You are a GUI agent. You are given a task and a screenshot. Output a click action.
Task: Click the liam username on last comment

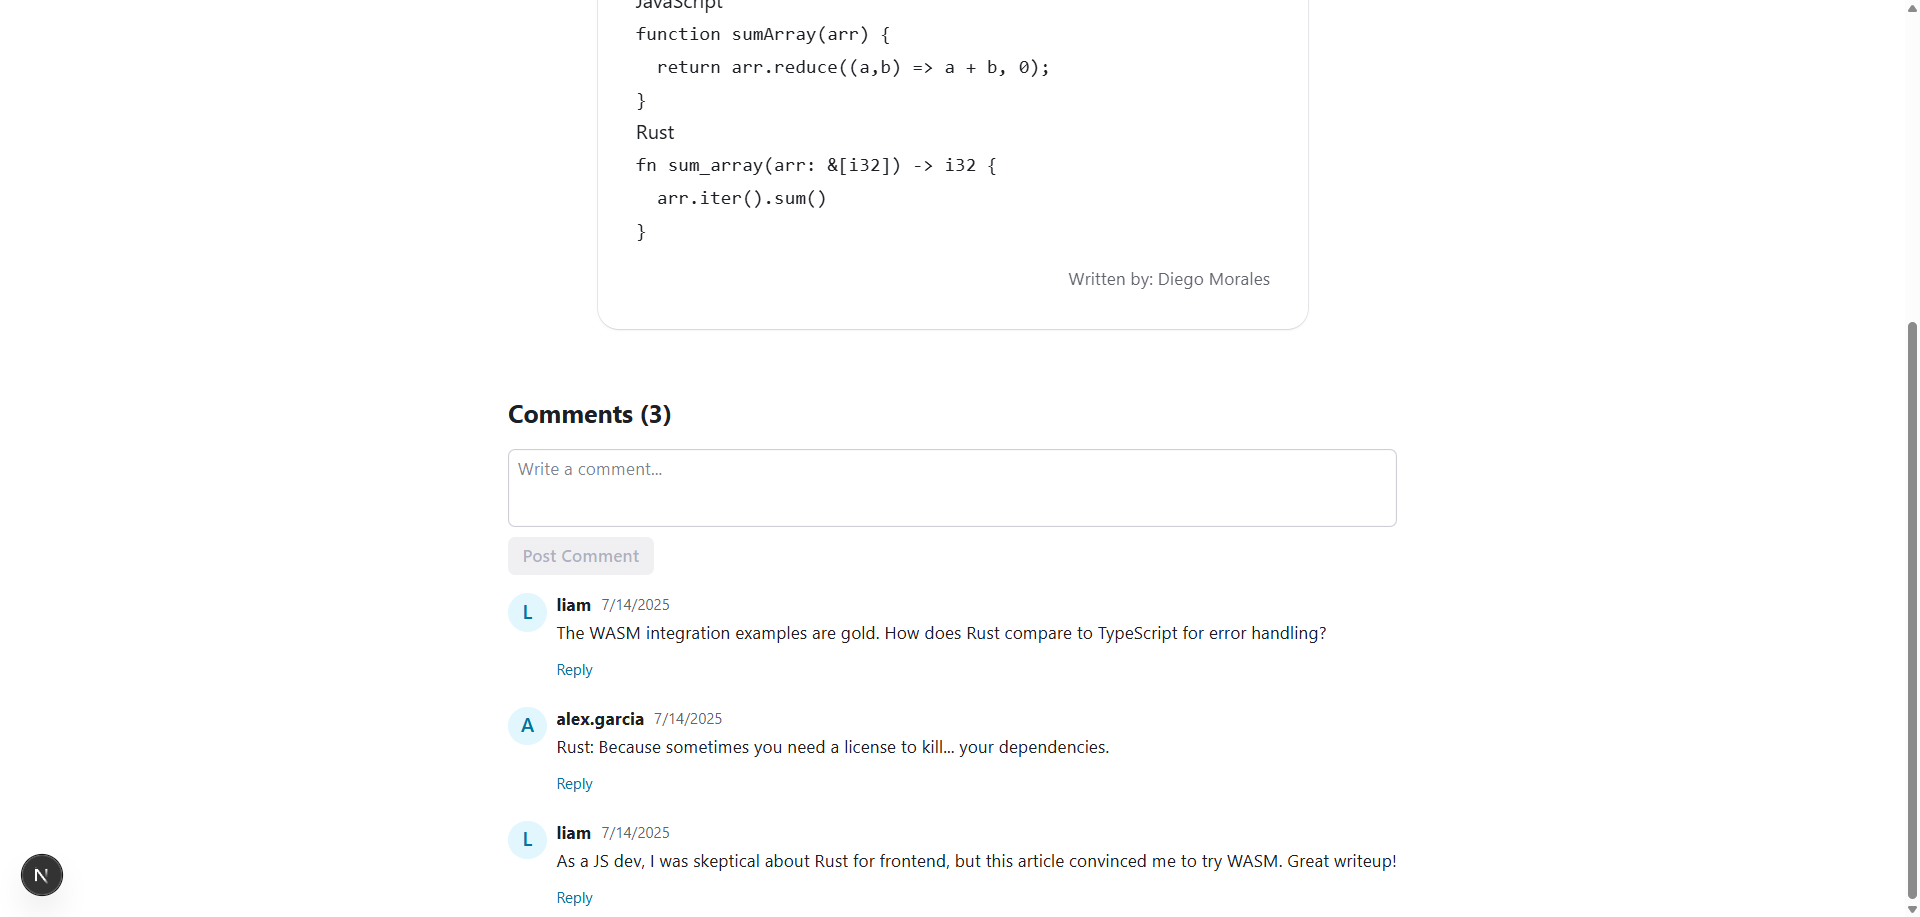[573, 833]
